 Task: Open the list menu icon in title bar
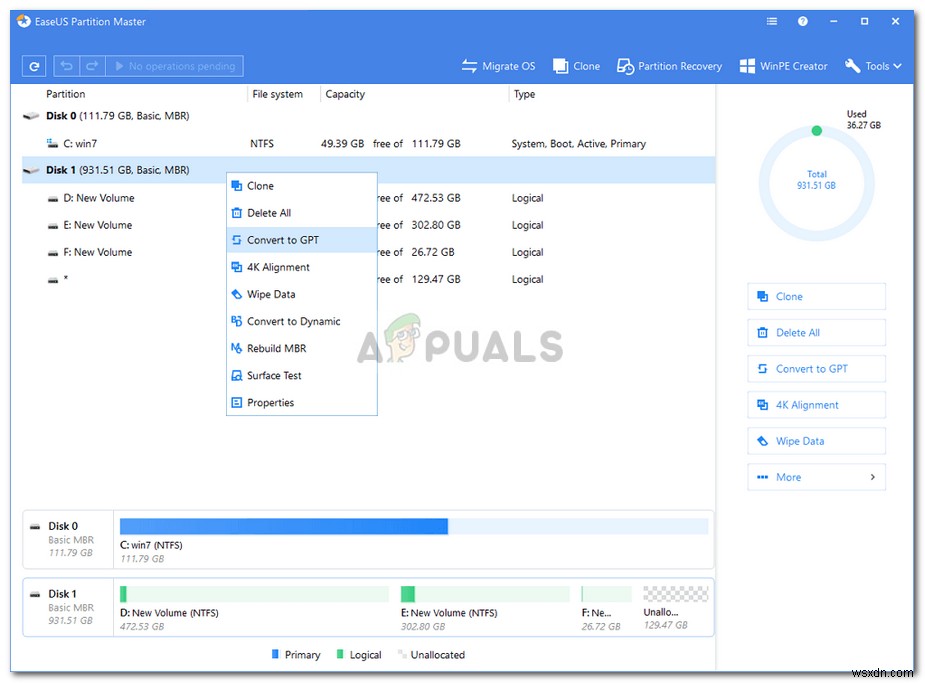coord(772,21)
